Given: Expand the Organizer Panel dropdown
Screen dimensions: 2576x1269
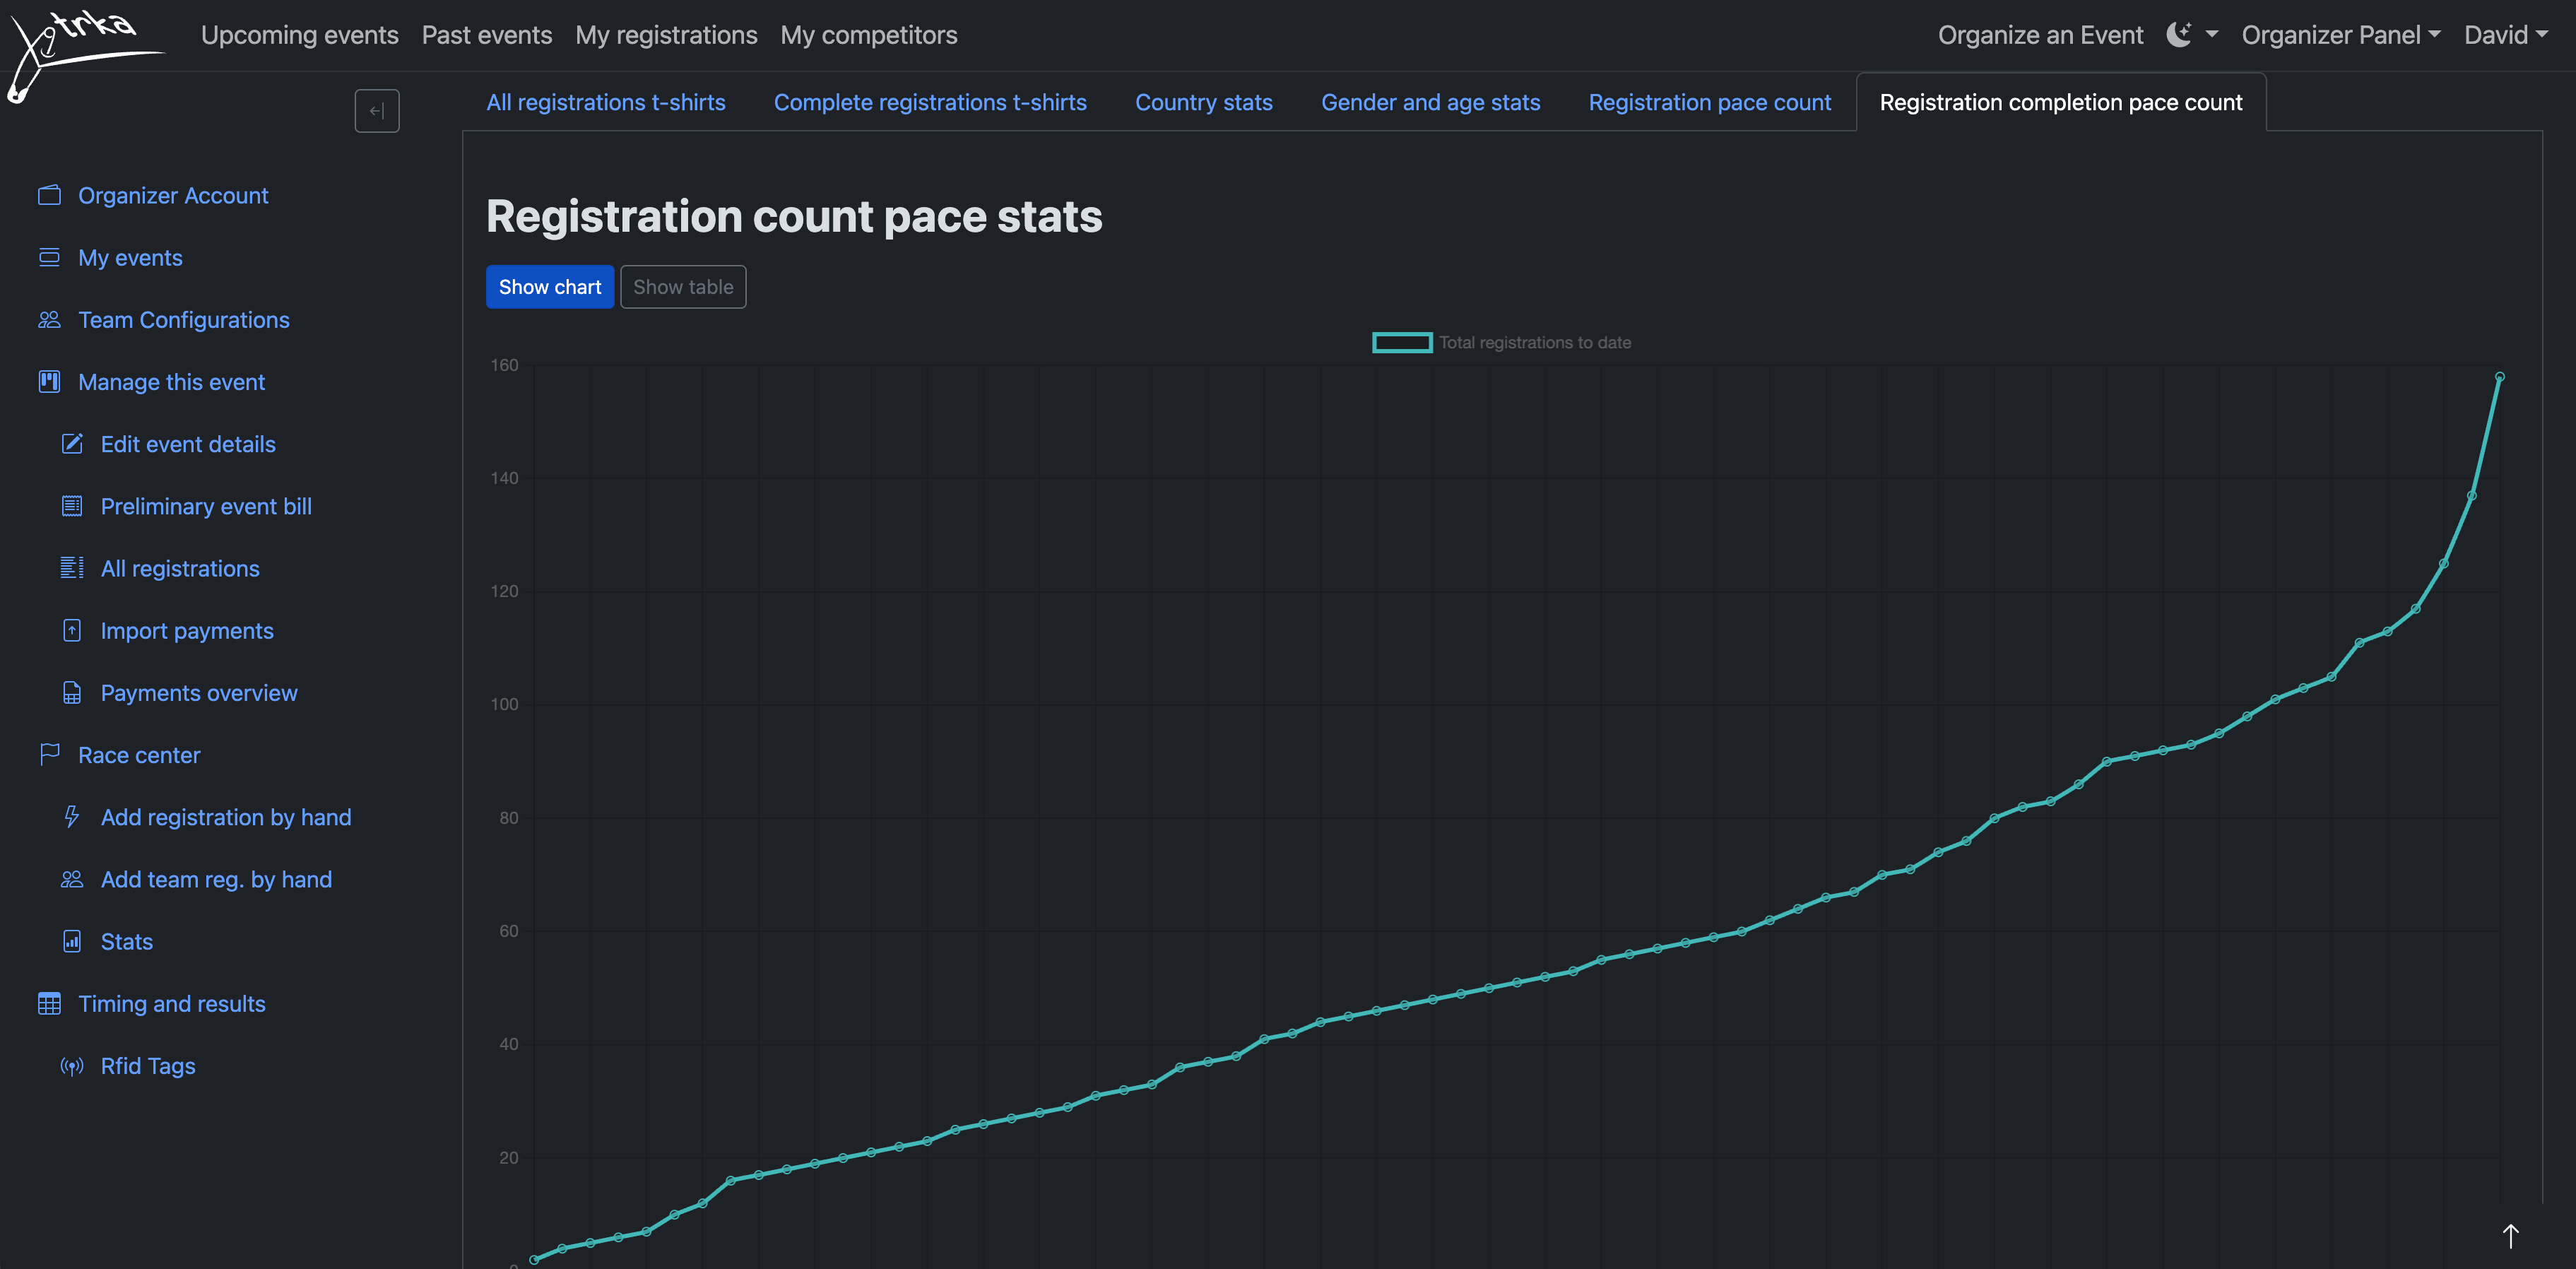Looking at the screenshot, I should tap(2340, 35).
